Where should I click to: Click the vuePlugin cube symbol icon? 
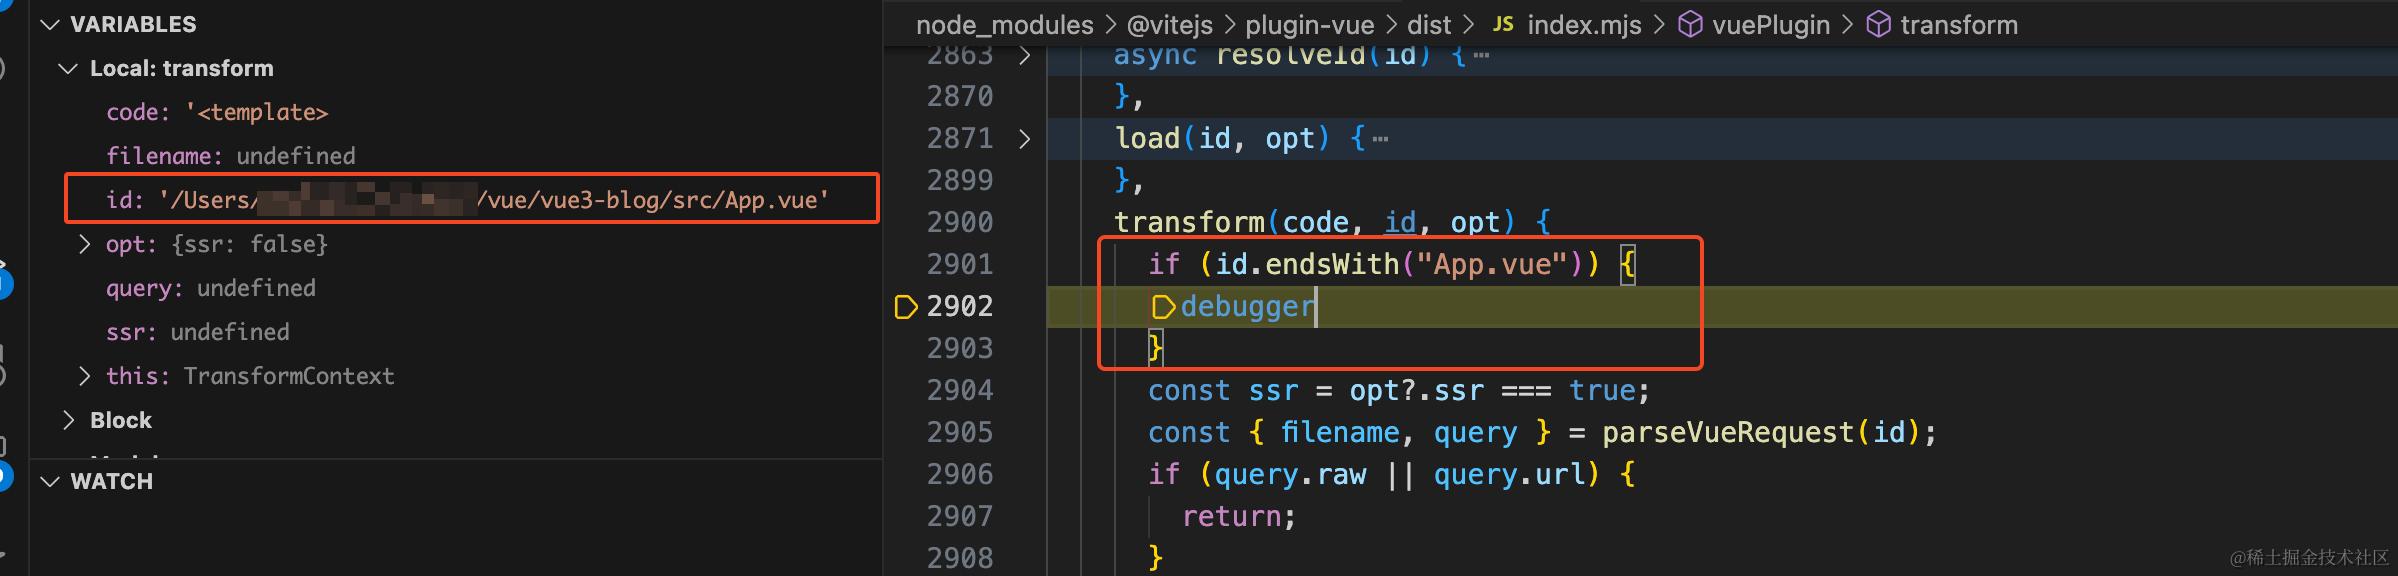pyautogui.click(x=1690, y=24)
